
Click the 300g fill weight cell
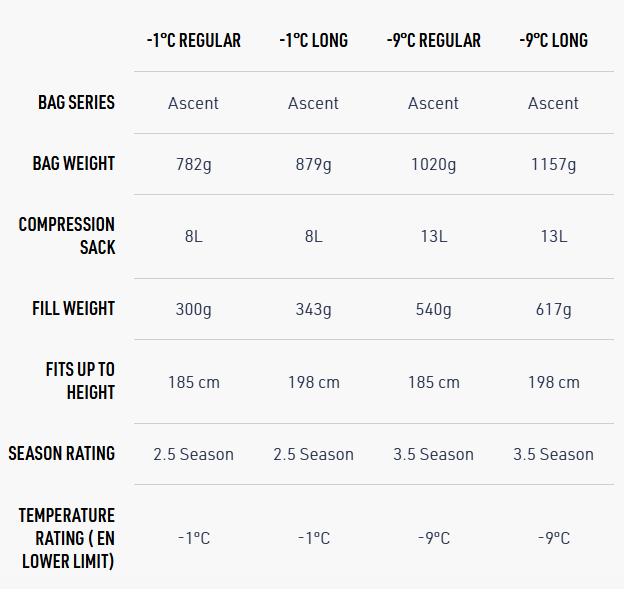click(193, 309)
